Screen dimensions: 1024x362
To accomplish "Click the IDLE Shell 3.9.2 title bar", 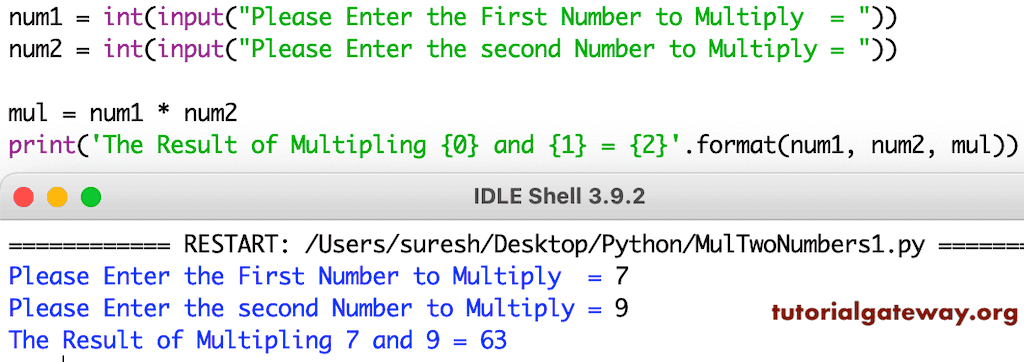I will [x=512, y=197].
